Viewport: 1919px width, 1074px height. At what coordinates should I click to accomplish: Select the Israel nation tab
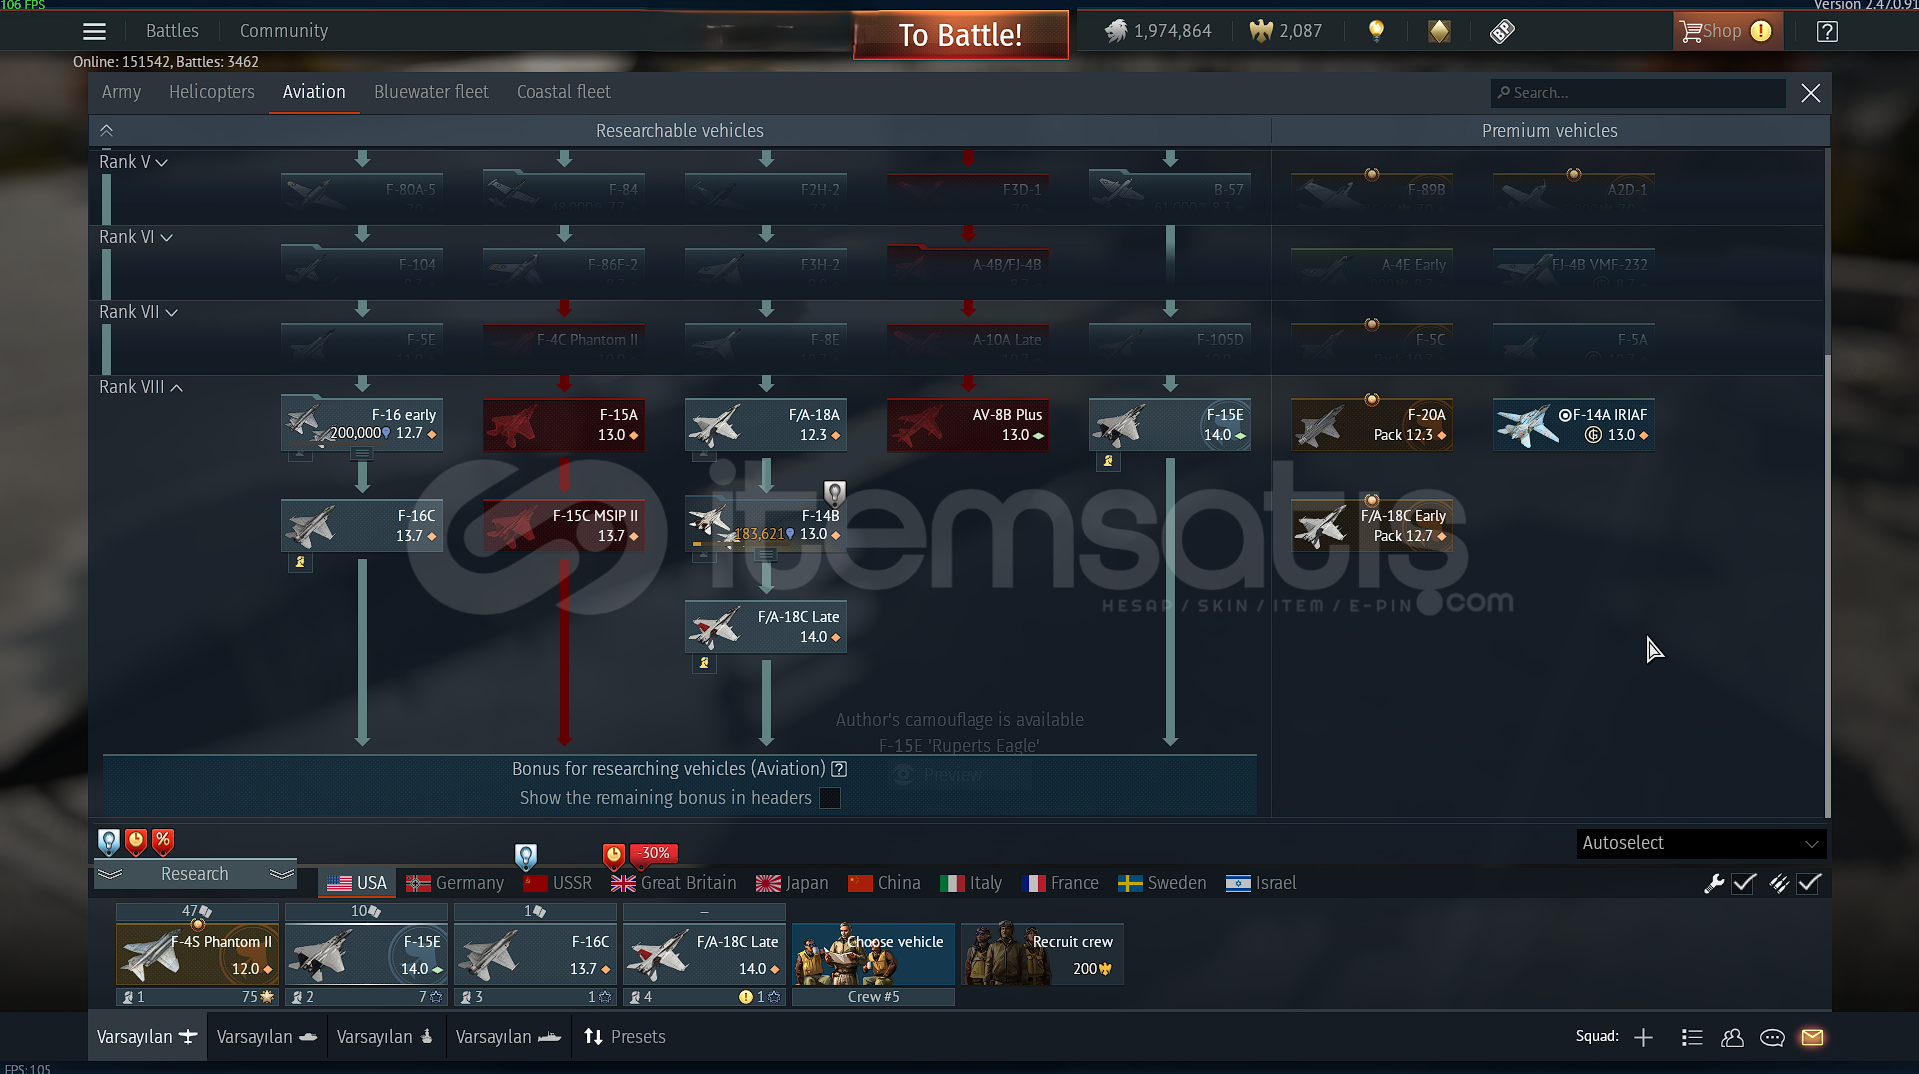pos(1261,883)
